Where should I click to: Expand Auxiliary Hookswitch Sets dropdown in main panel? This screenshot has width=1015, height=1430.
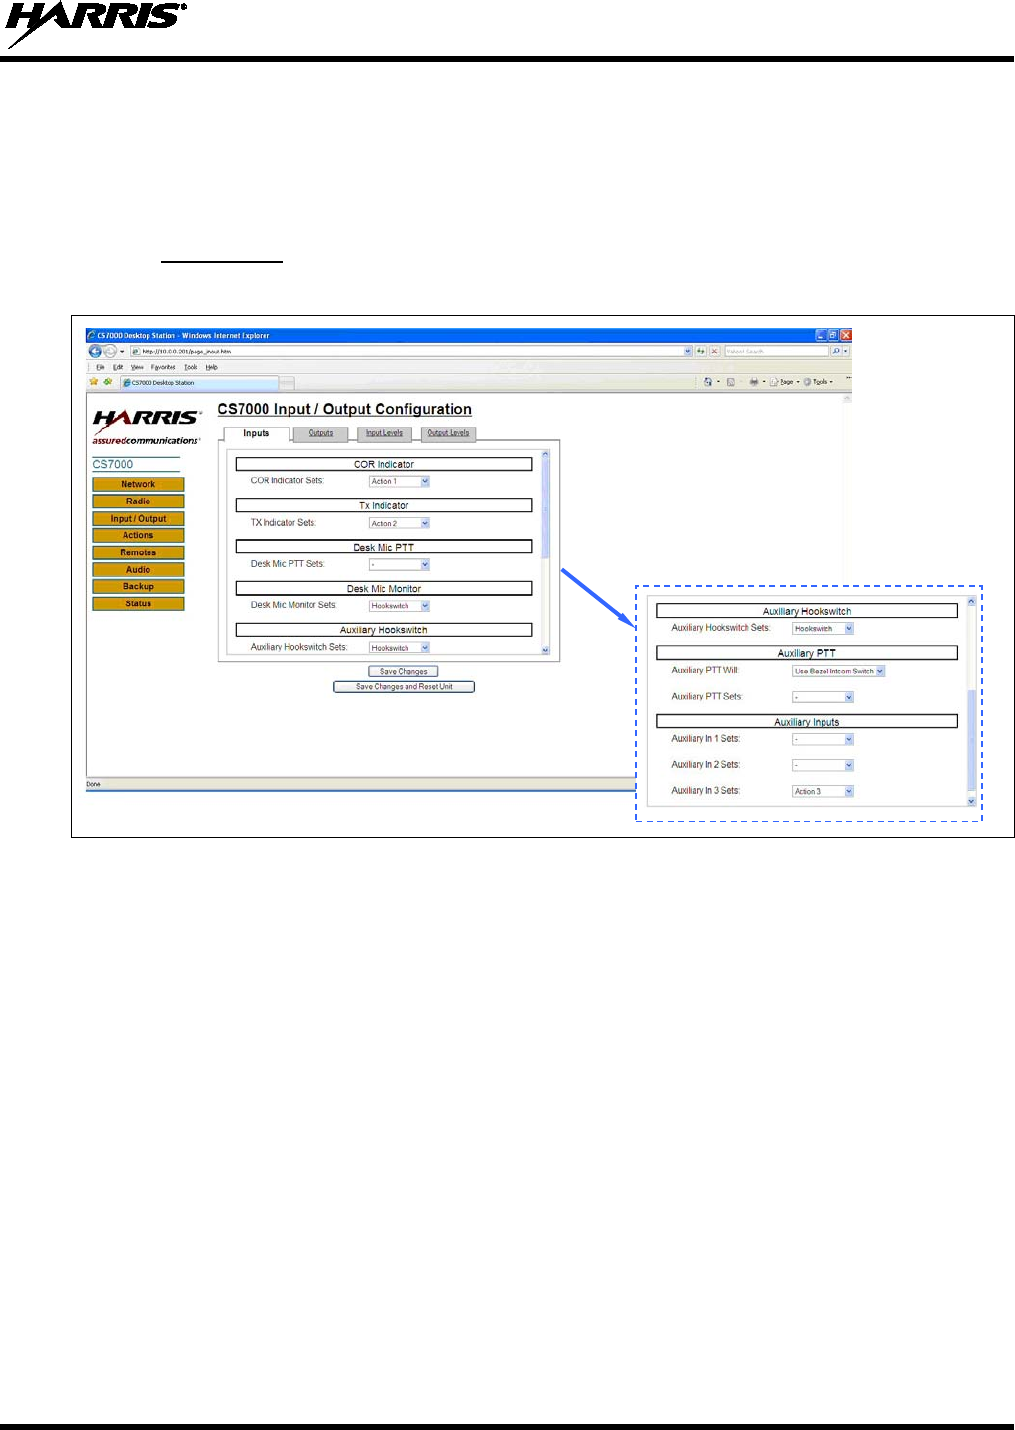(x=399, y=648)
